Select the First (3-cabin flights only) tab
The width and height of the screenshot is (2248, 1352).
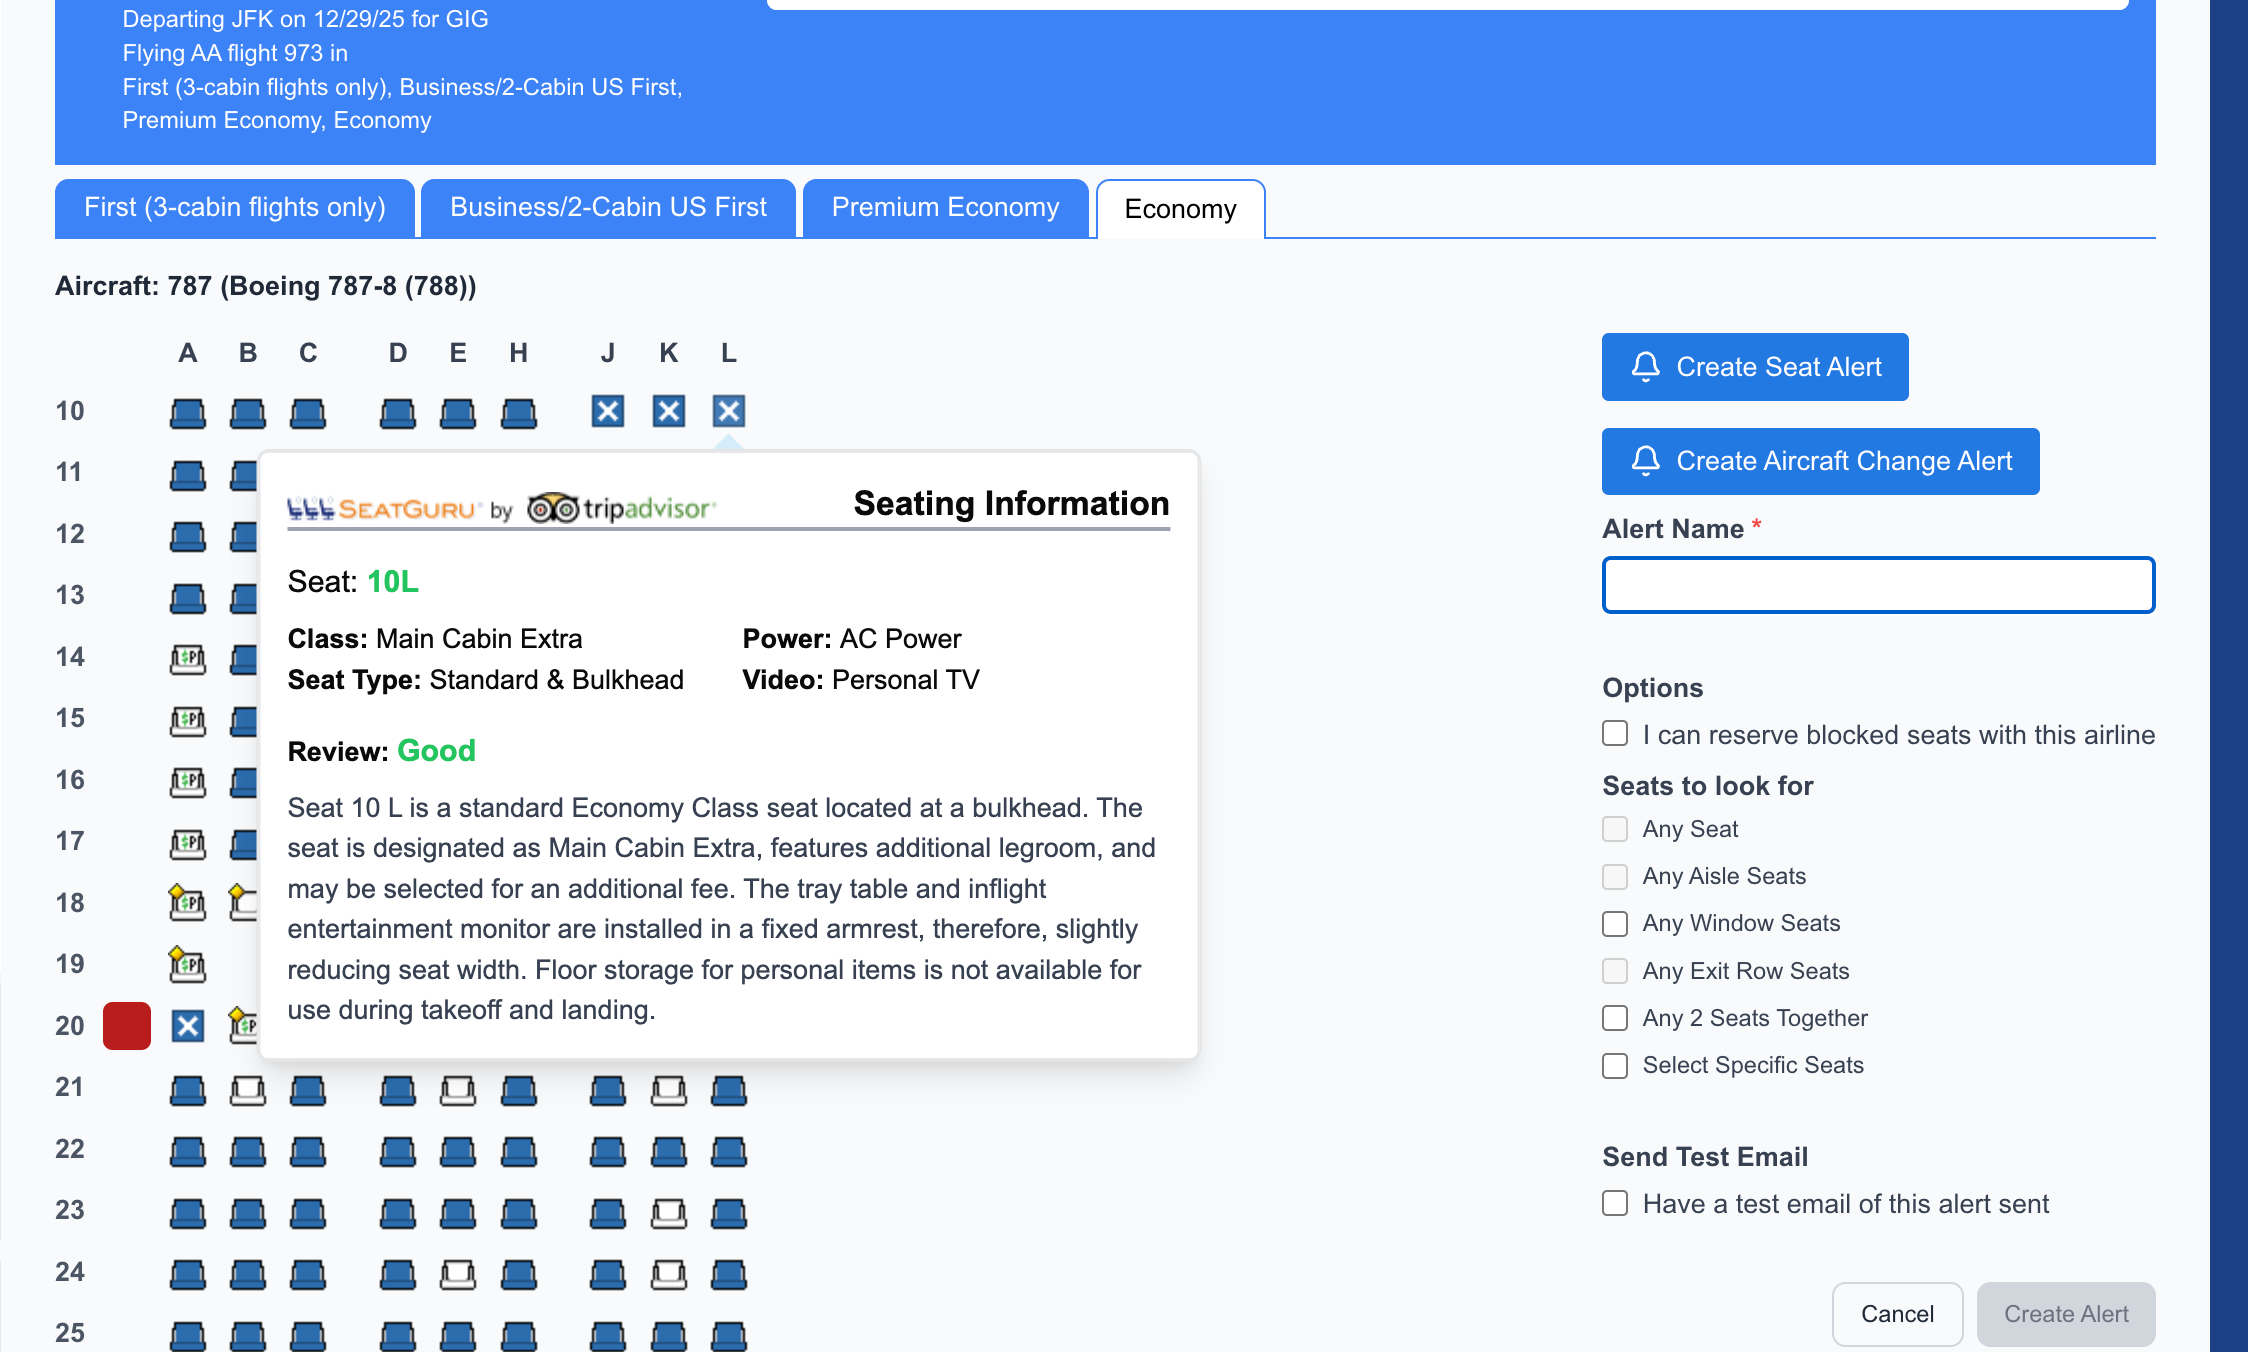tap(234, 207)
